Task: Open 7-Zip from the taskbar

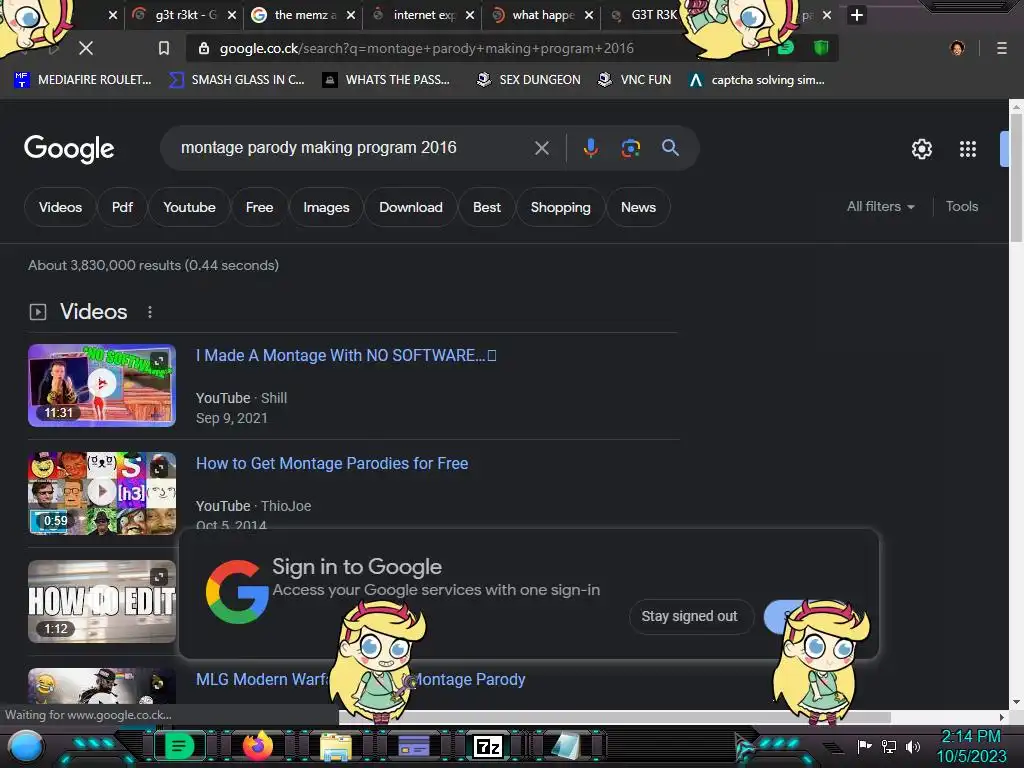Action: (488, 746)
